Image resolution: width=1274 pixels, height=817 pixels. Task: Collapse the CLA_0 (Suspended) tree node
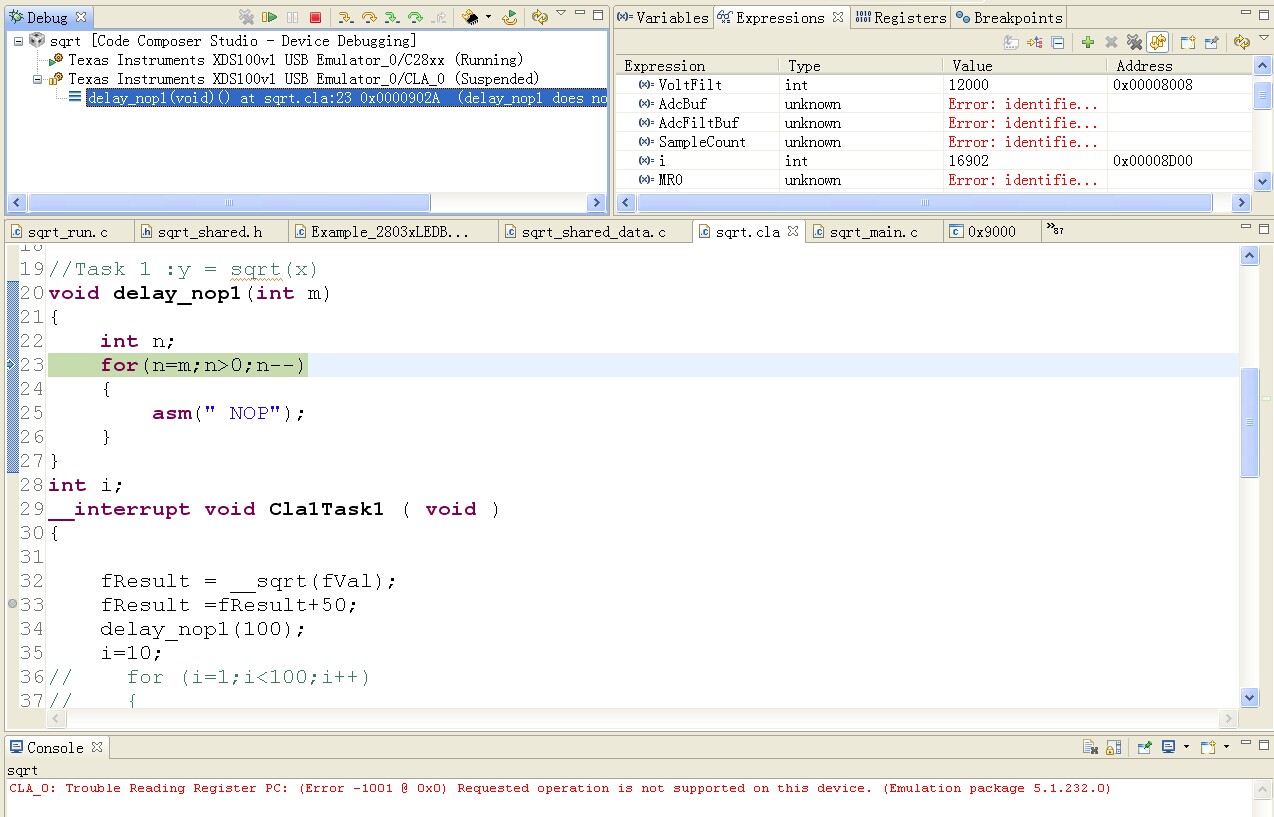pyautogui.click(x=38, y=79)
